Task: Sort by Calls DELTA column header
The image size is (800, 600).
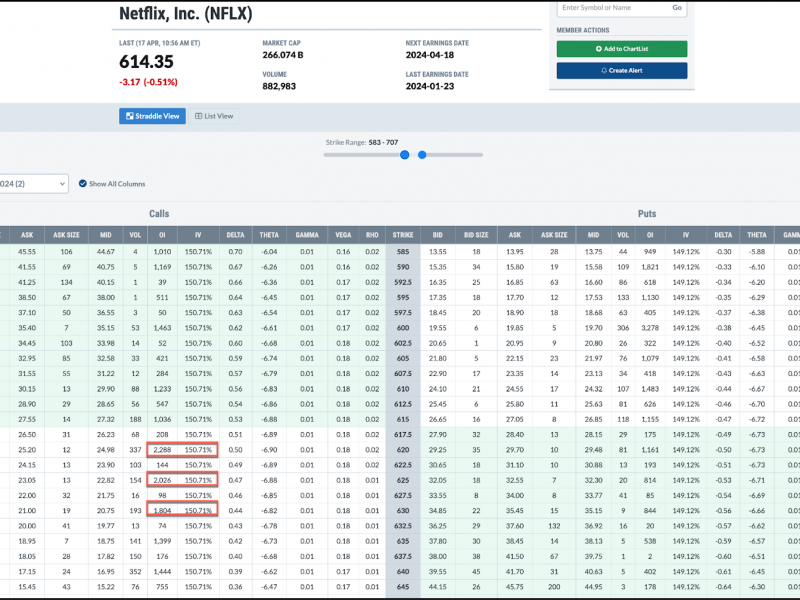Action: [x=235, y=235]
